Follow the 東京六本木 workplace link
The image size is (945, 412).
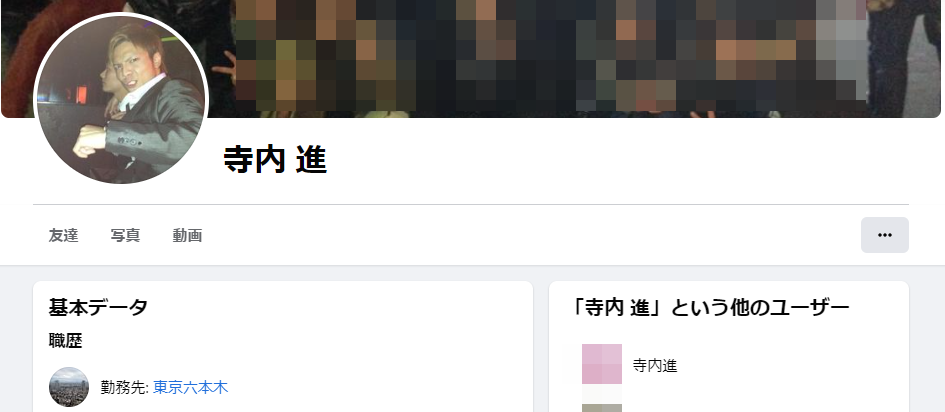point(190,387)
